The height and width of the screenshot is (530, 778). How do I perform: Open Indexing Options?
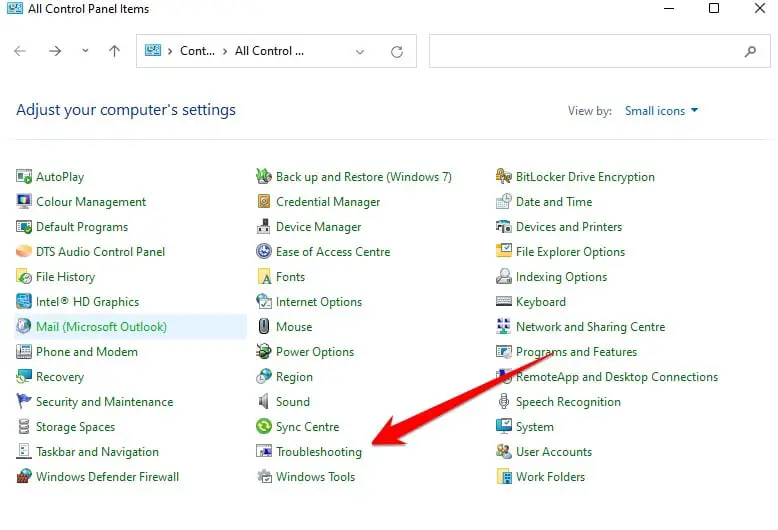[x=562, y=276]
